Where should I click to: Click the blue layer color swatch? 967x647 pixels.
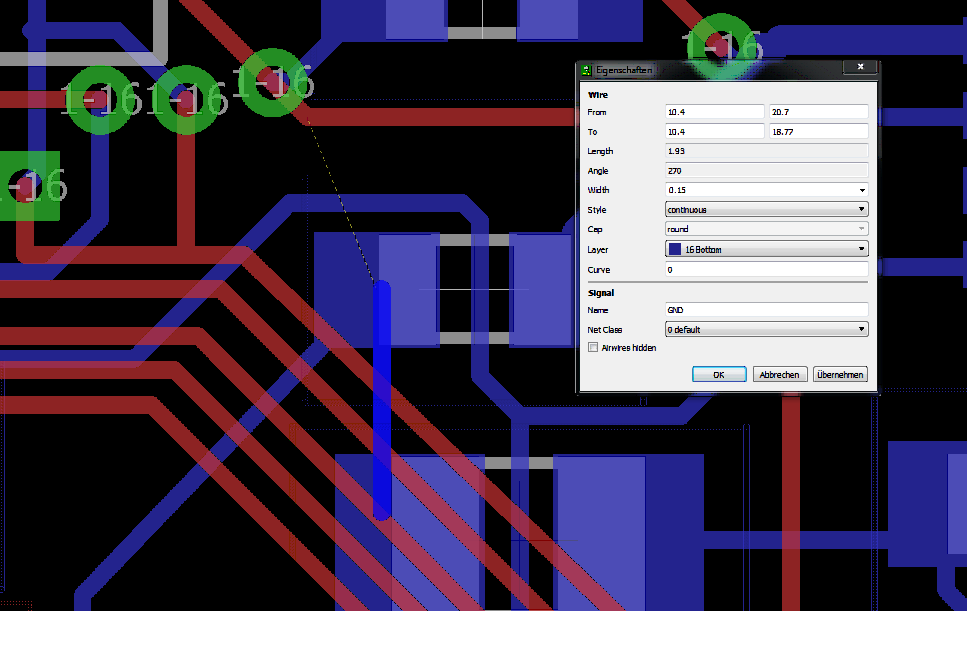675,249
